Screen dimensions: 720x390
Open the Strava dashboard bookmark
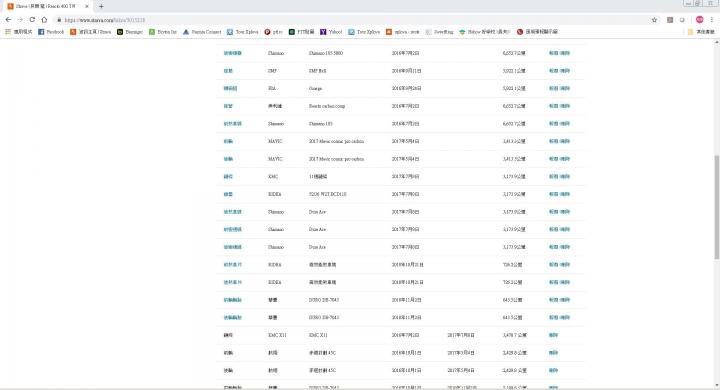click(x=90, y=32)
